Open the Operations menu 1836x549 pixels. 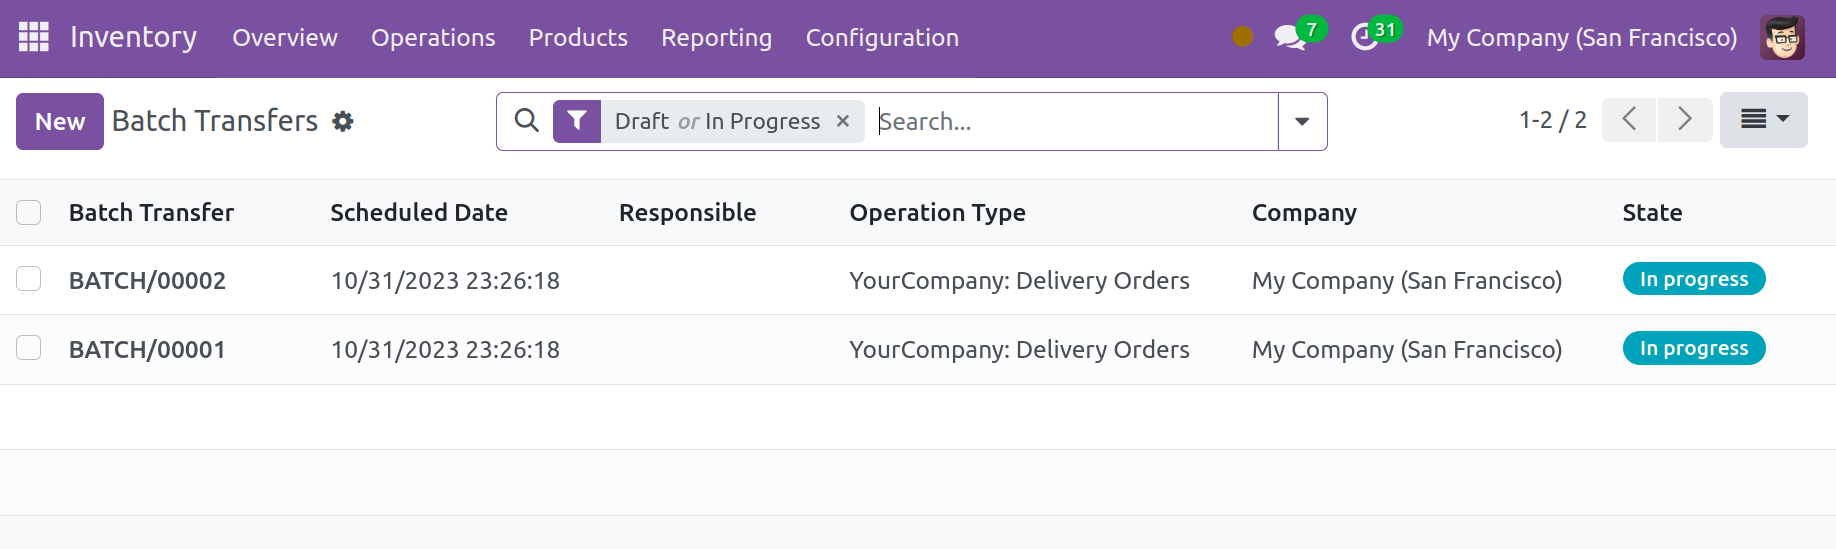click(433, 38)
